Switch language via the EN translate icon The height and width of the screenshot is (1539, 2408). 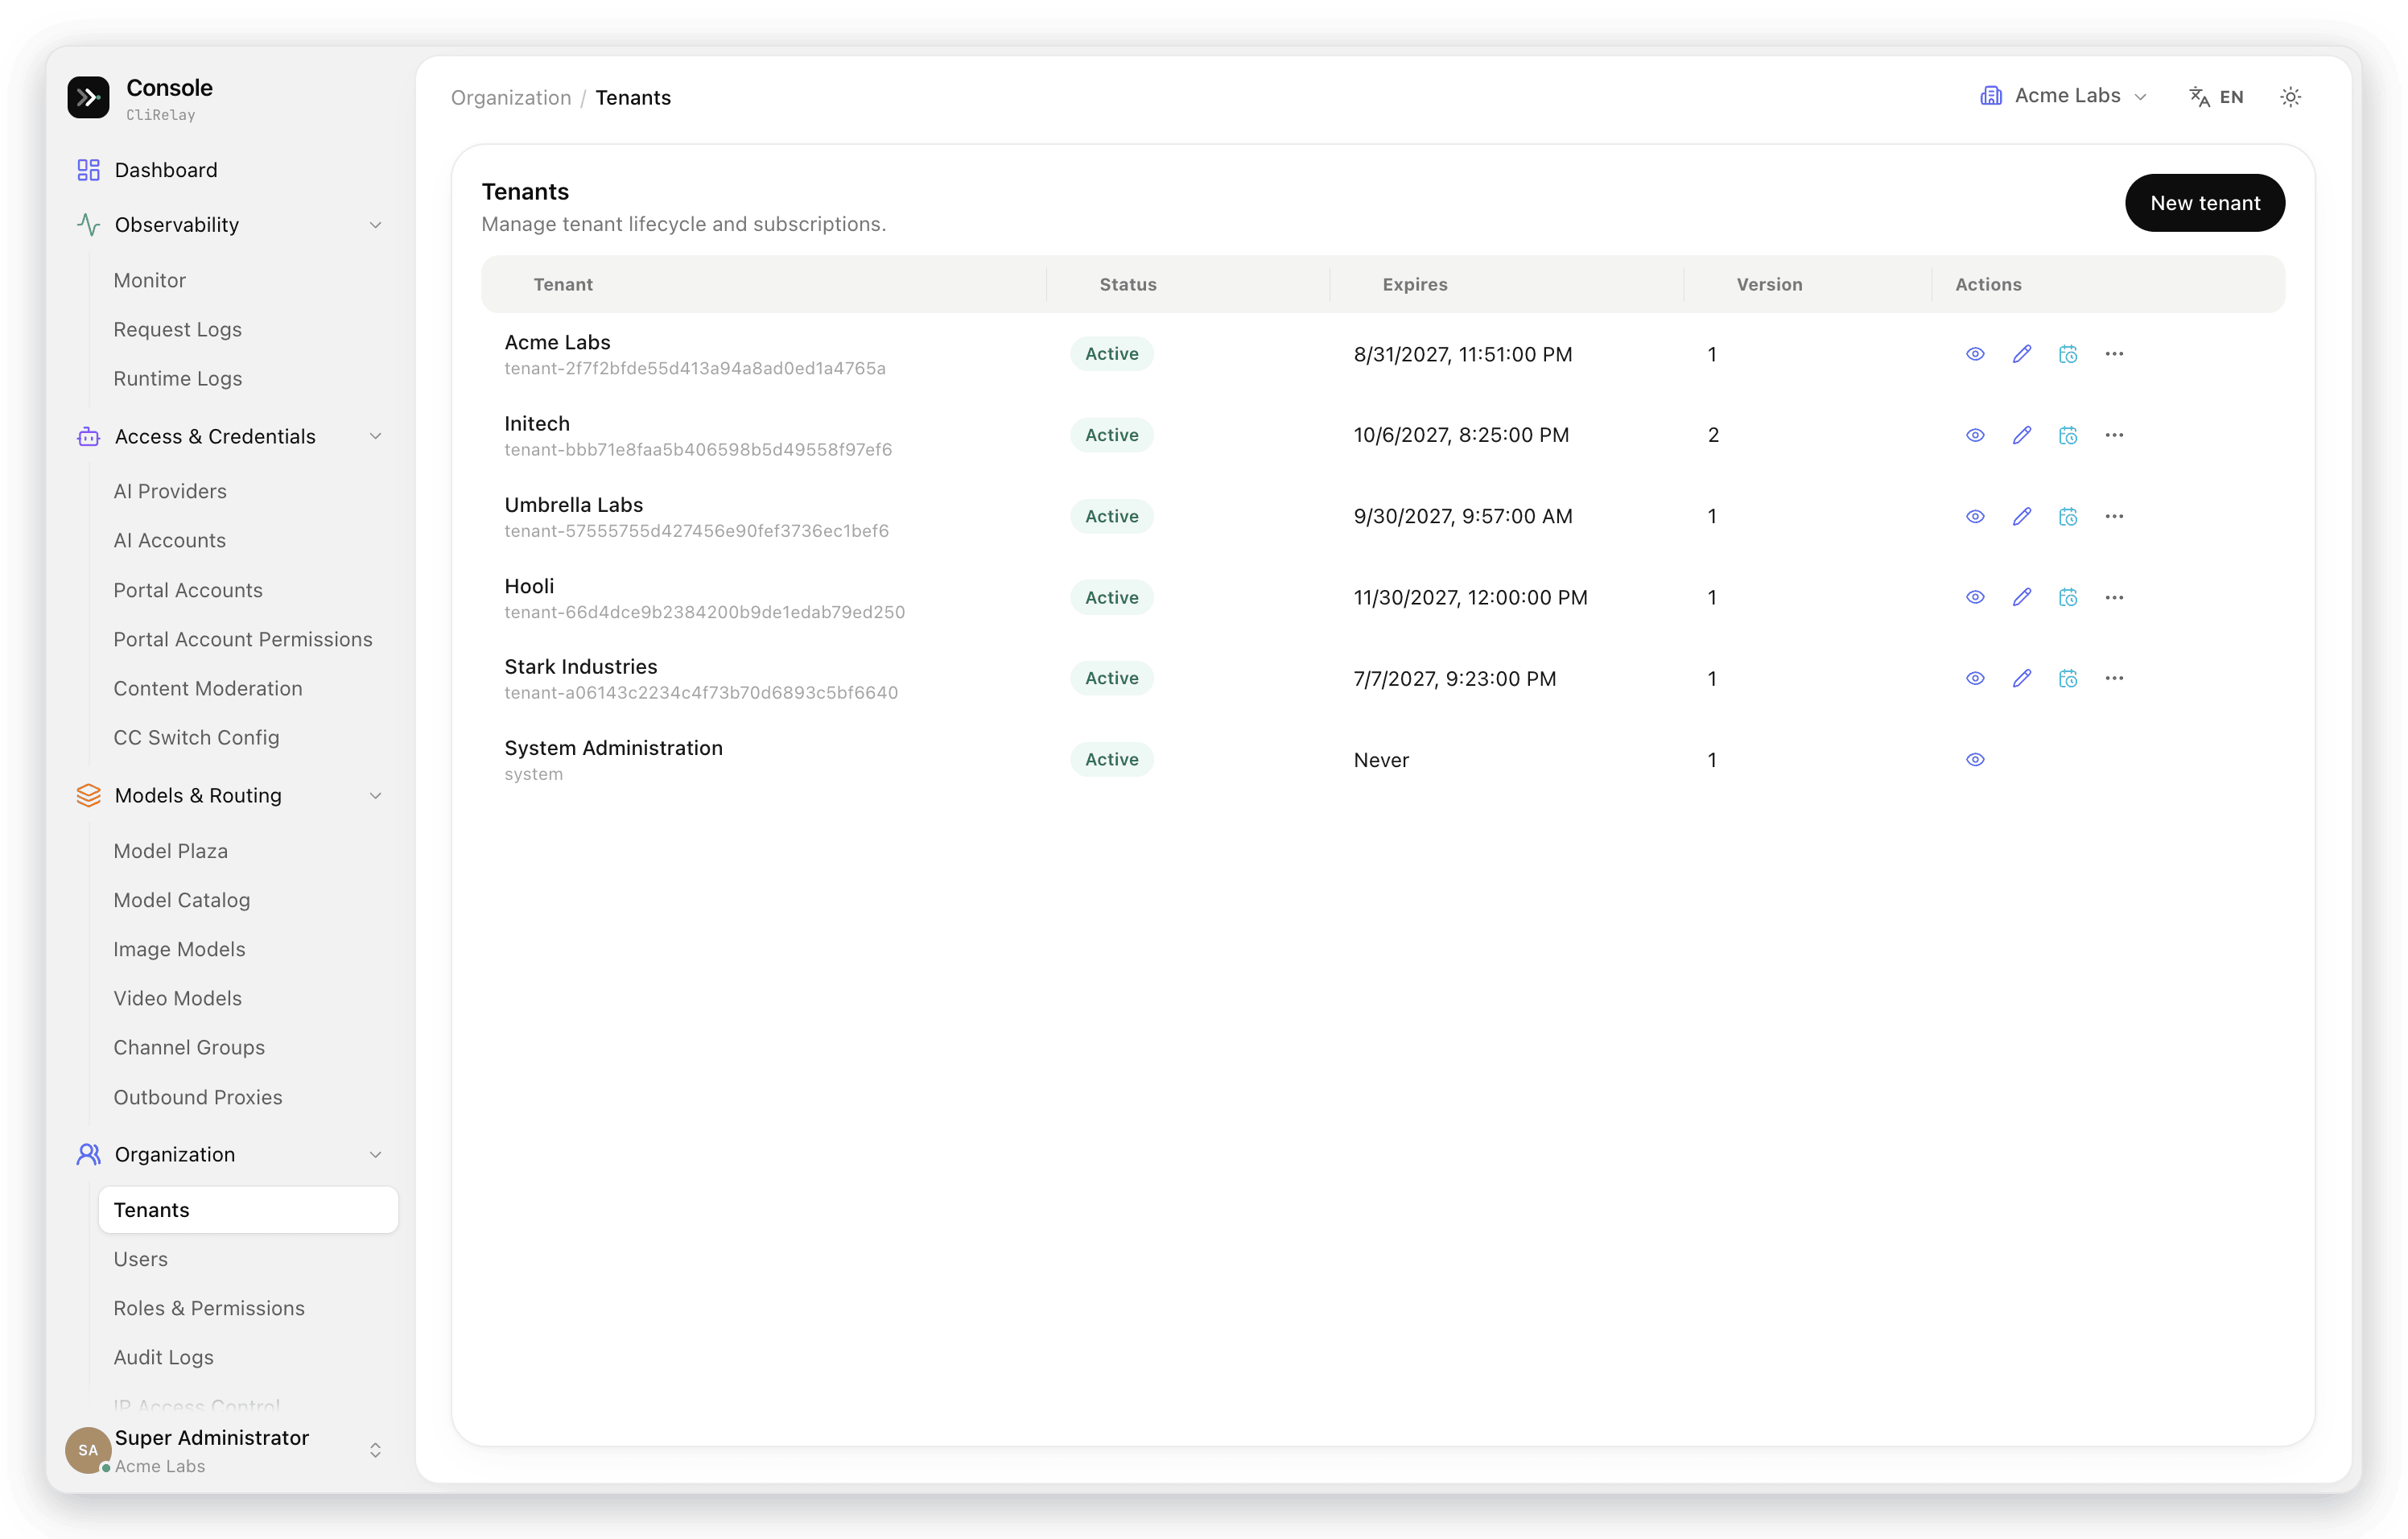click(2216, 97)
